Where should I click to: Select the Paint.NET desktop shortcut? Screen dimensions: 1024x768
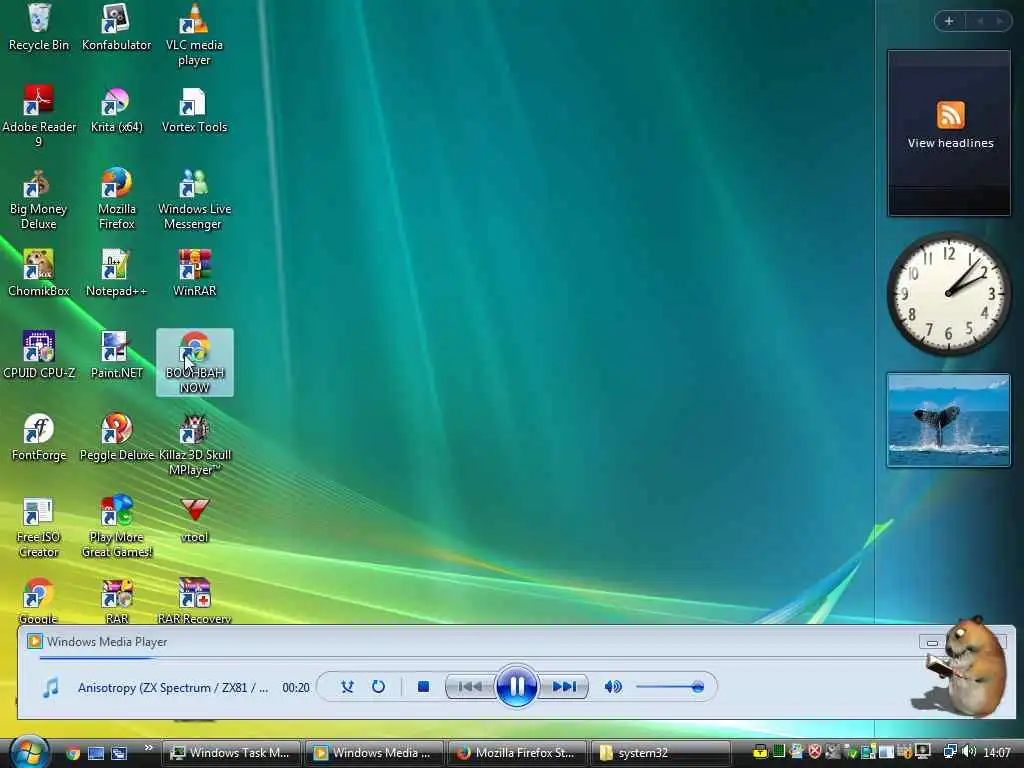[116, 355]
